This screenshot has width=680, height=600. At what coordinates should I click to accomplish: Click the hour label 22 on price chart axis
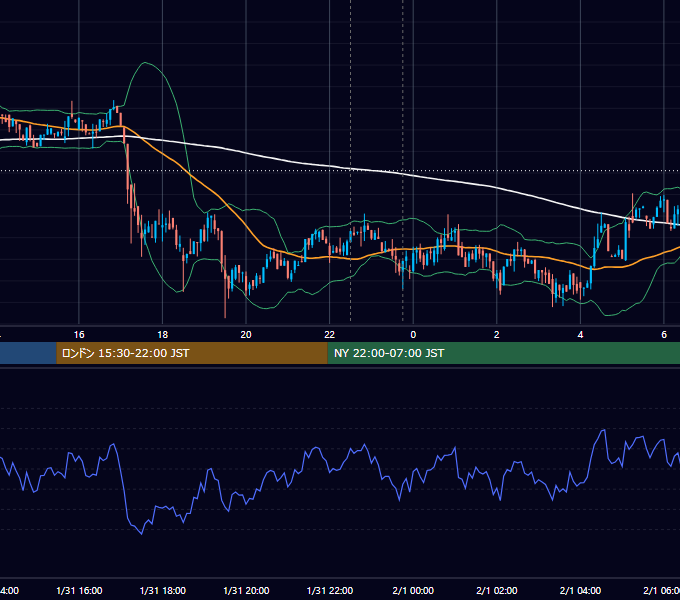[x=330, y=335]
